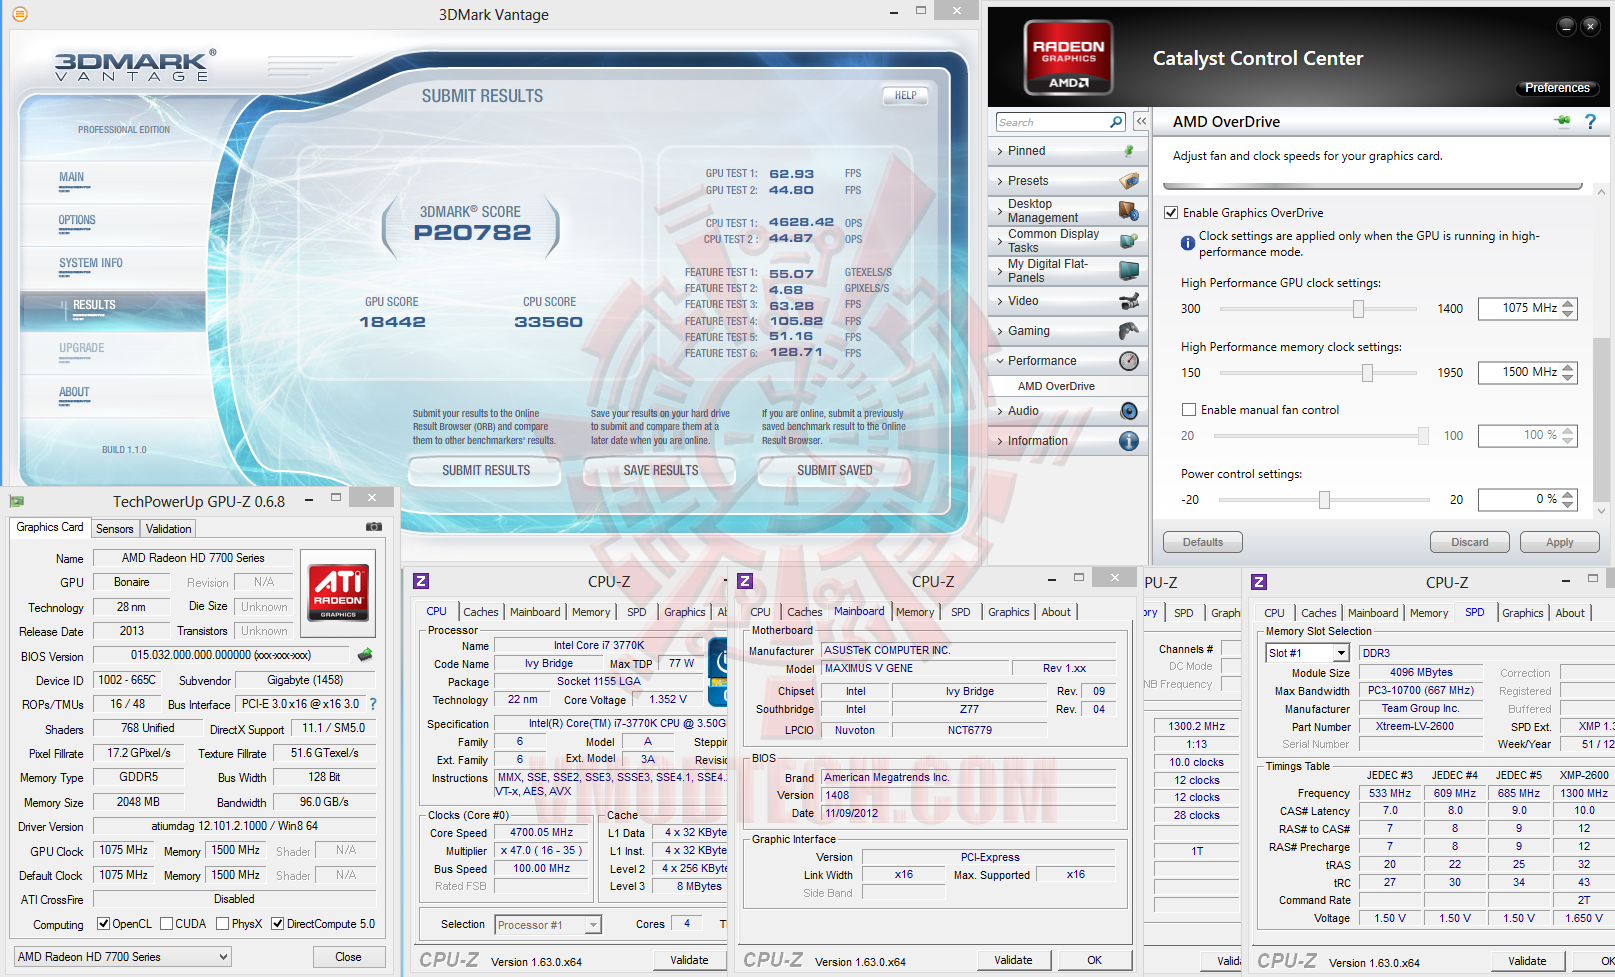Click the power control 0 % stepper arrows
Image resolution: width=1615 pixels, height=977 pixels.
point(1568,500)
